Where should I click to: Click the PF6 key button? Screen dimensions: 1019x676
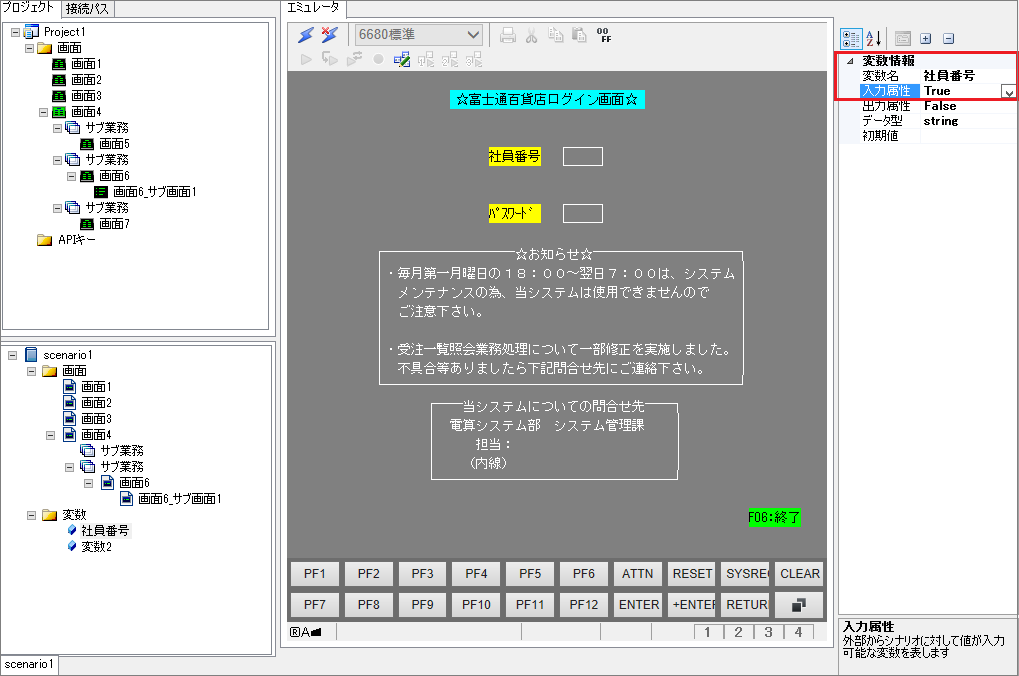click(584, 574)
